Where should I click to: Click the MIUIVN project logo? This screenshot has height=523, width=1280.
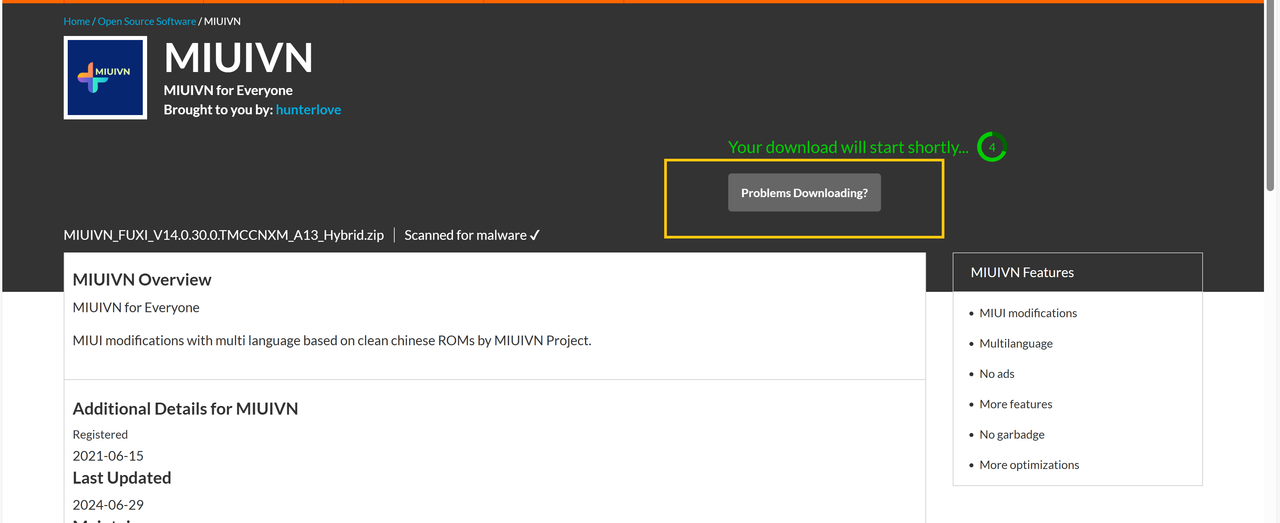tap(106, 78)
